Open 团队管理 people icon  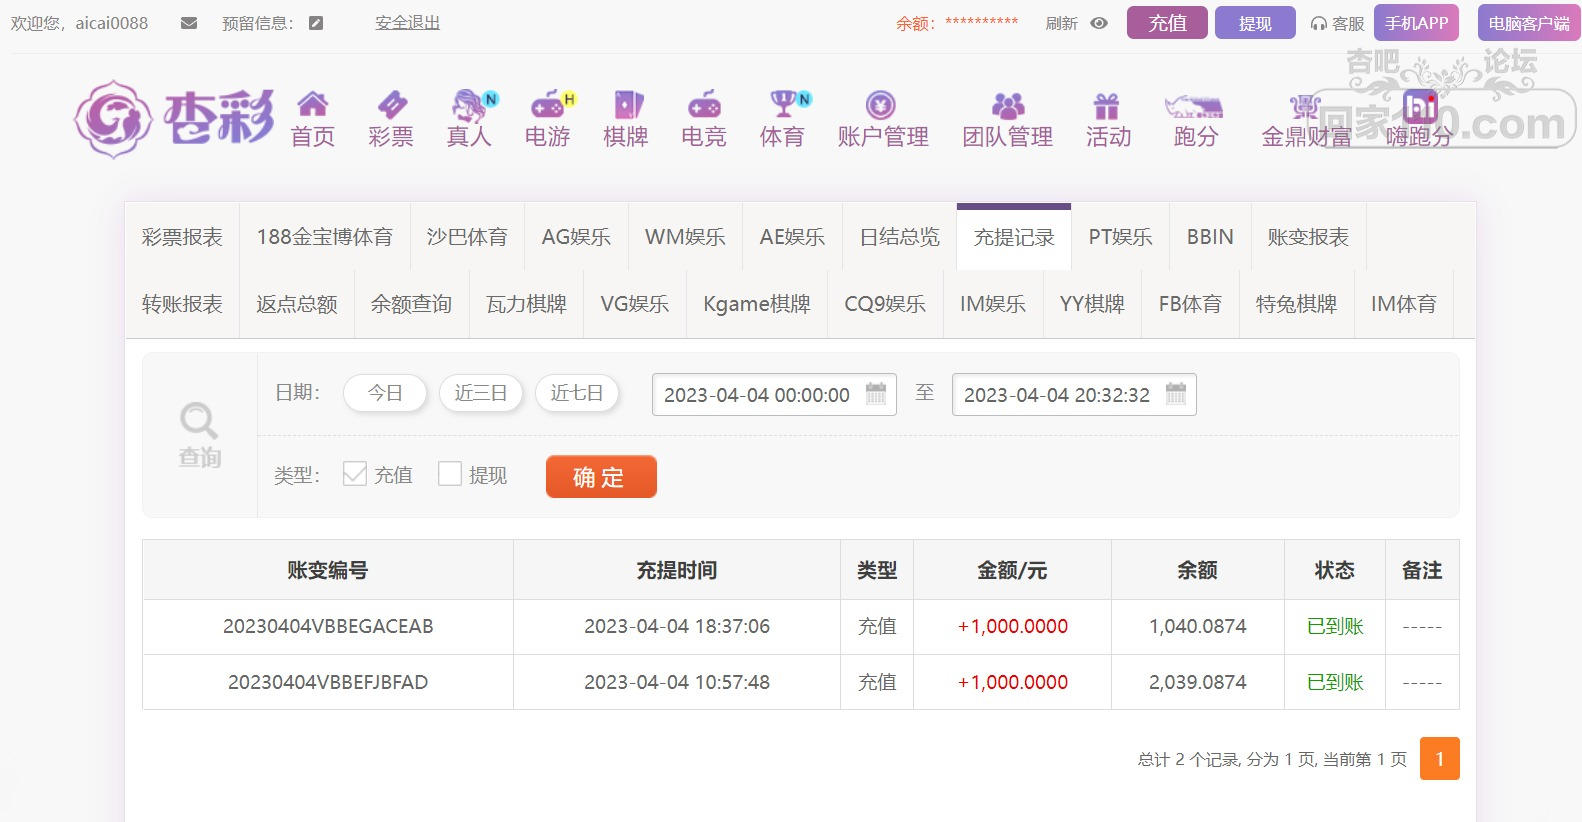click(x=1008, y=104)
